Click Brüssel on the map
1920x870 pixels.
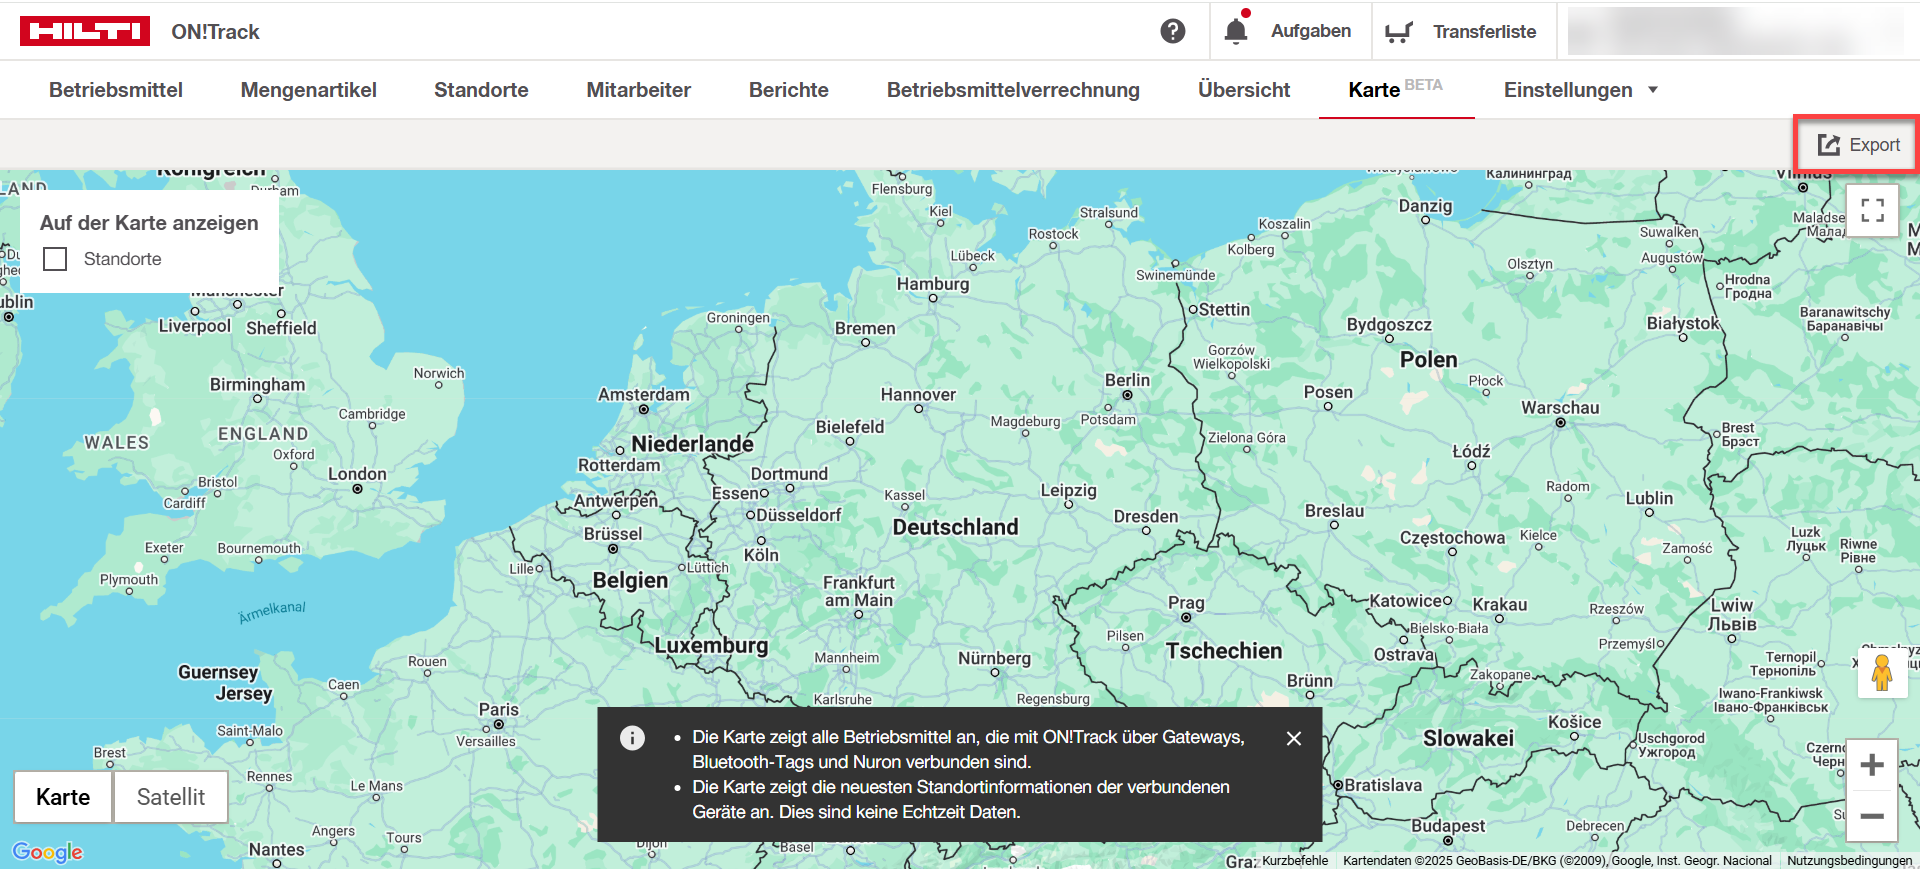click(613, 534)
